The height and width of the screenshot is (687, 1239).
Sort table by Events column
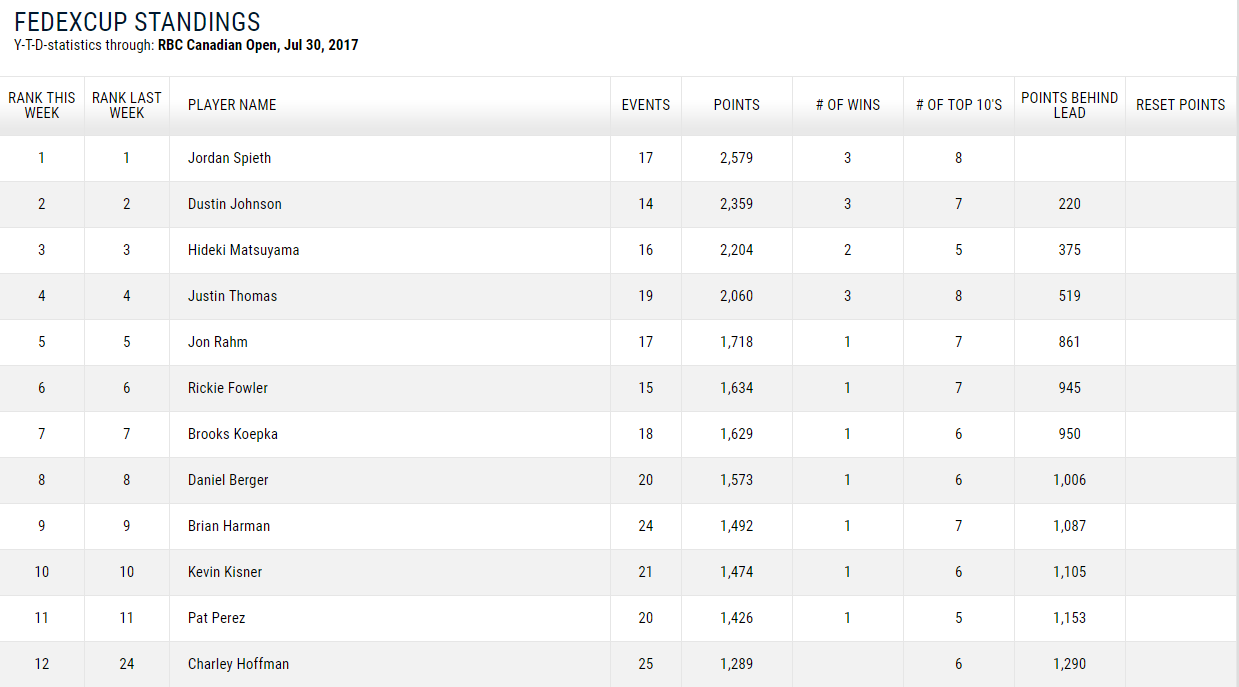646,105
